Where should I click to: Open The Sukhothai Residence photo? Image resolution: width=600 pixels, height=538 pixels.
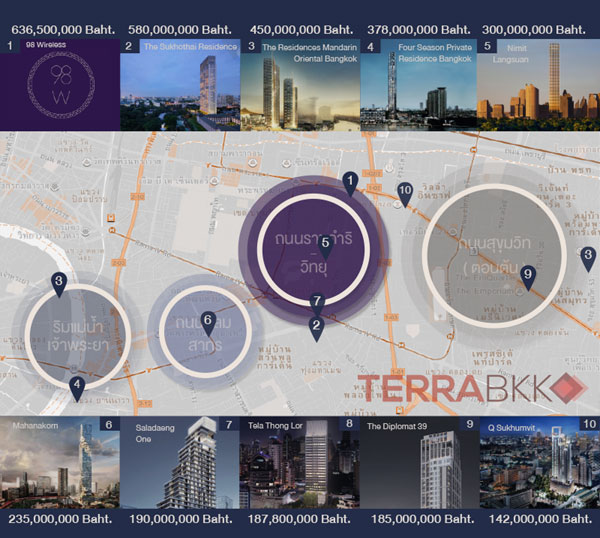click(x=180, y=85)
